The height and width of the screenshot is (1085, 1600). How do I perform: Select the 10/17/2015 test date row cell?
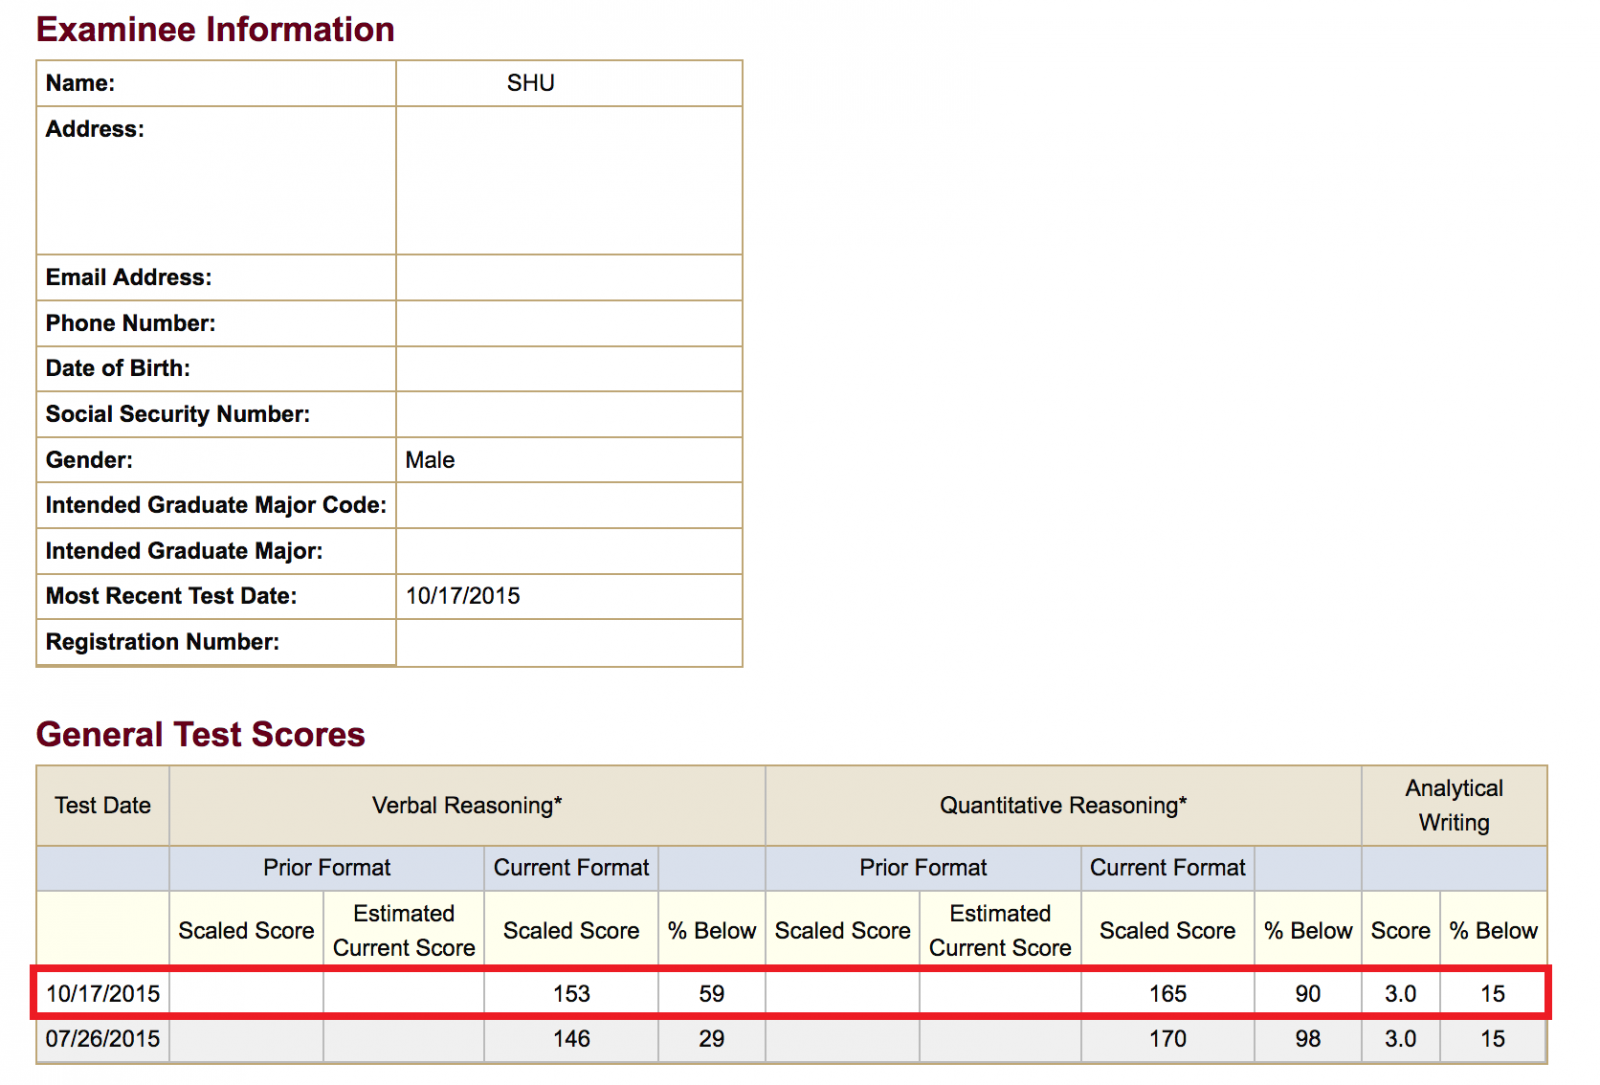[x=103, y=994]
